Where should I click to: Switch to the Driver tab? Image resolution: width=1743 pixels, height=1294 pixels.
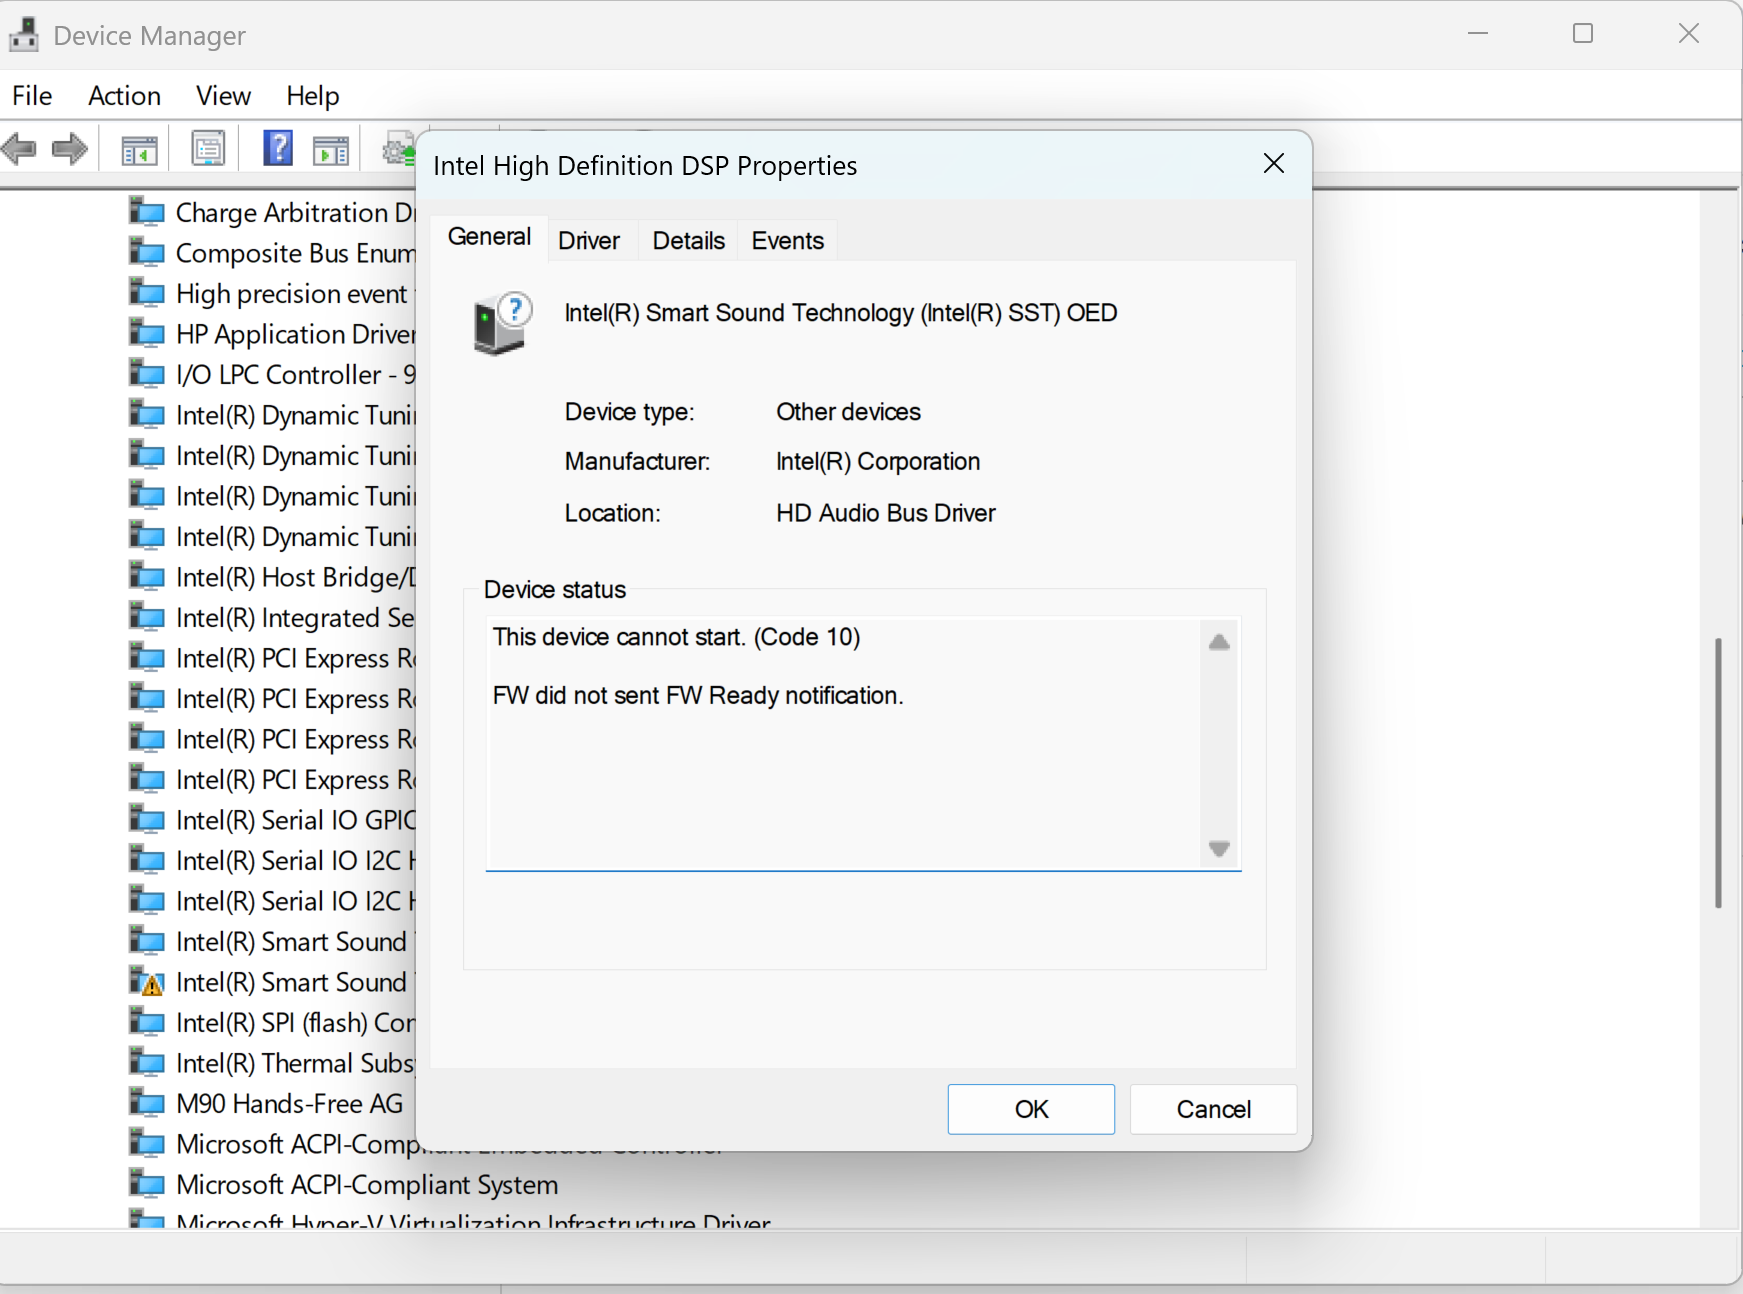589,240
